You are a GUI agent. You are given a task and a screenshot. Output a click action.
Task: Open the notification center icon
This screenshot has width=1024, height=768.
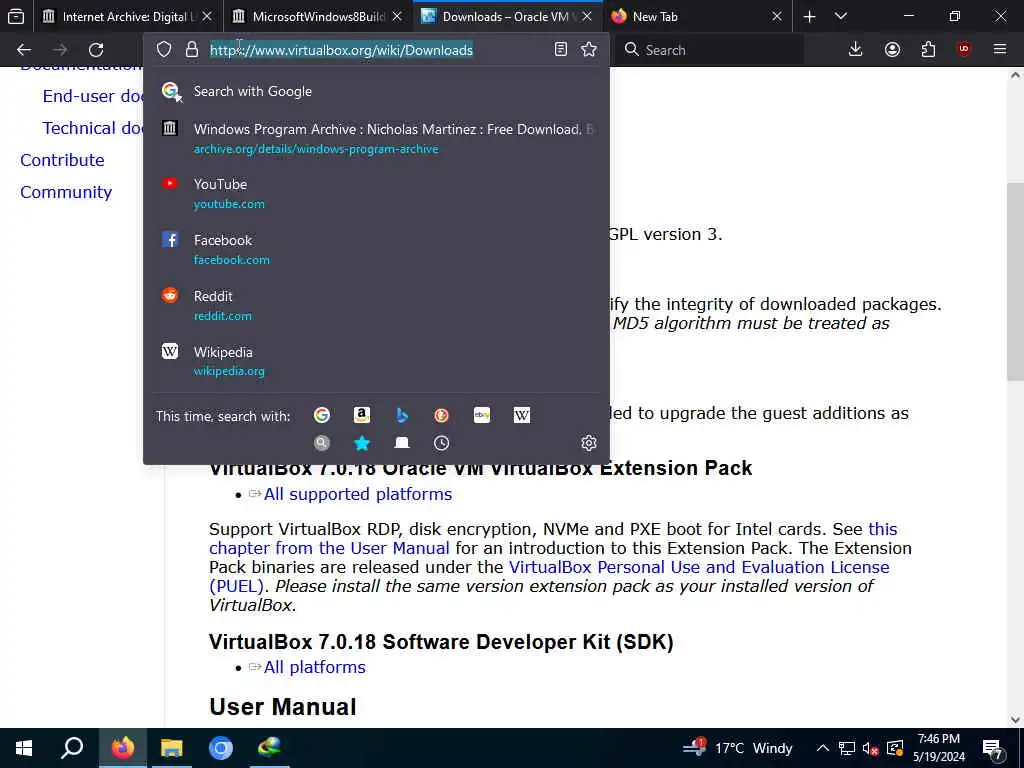993,749
